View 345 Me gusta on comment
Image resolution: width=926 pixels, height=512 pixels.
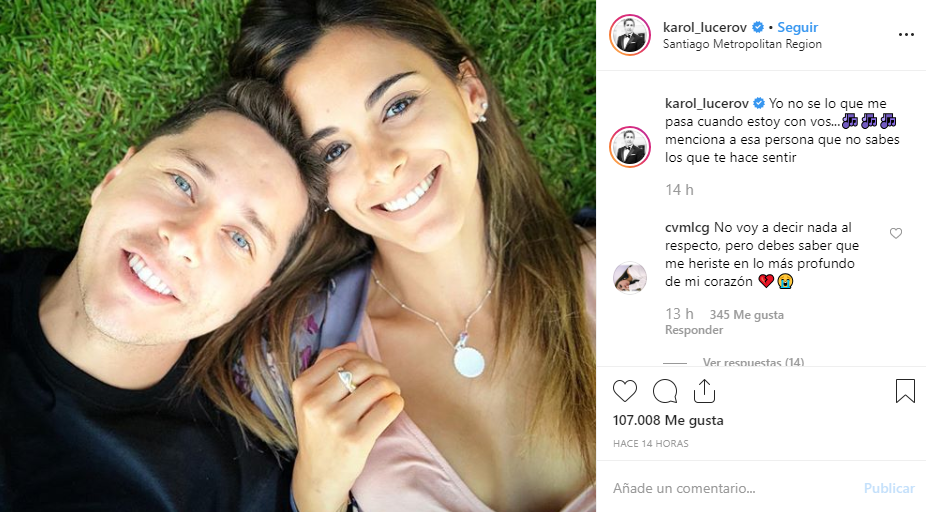[746, 315]
